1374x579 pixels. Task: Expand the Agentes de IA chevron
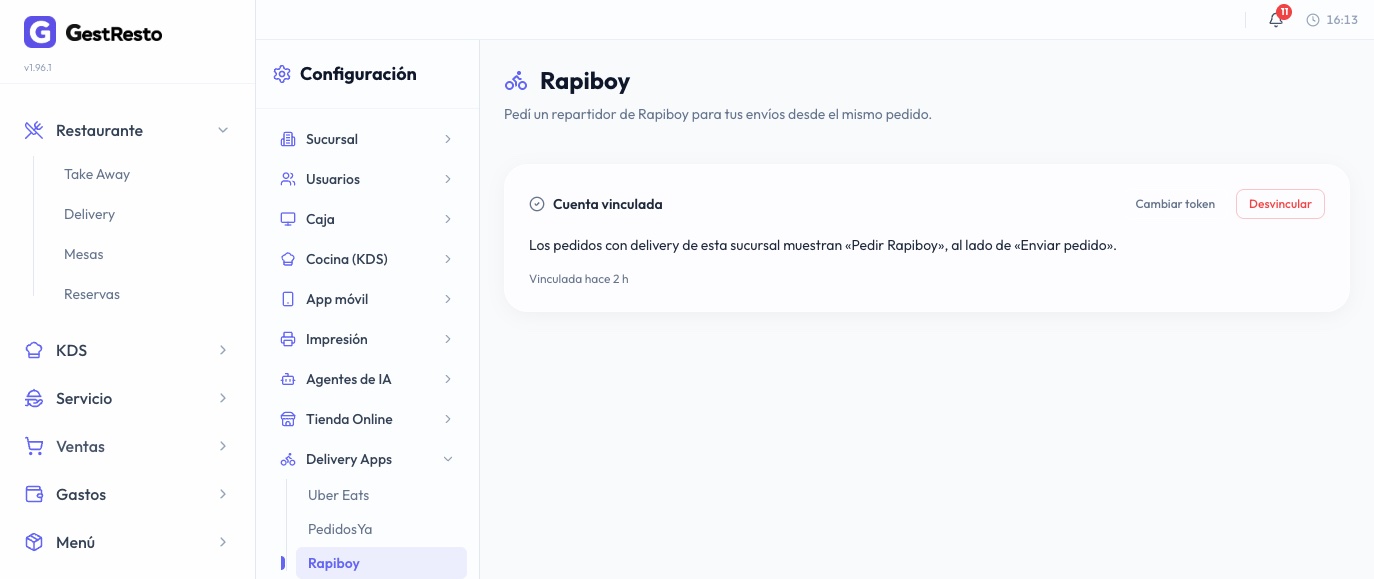click(x=448, y=379)
